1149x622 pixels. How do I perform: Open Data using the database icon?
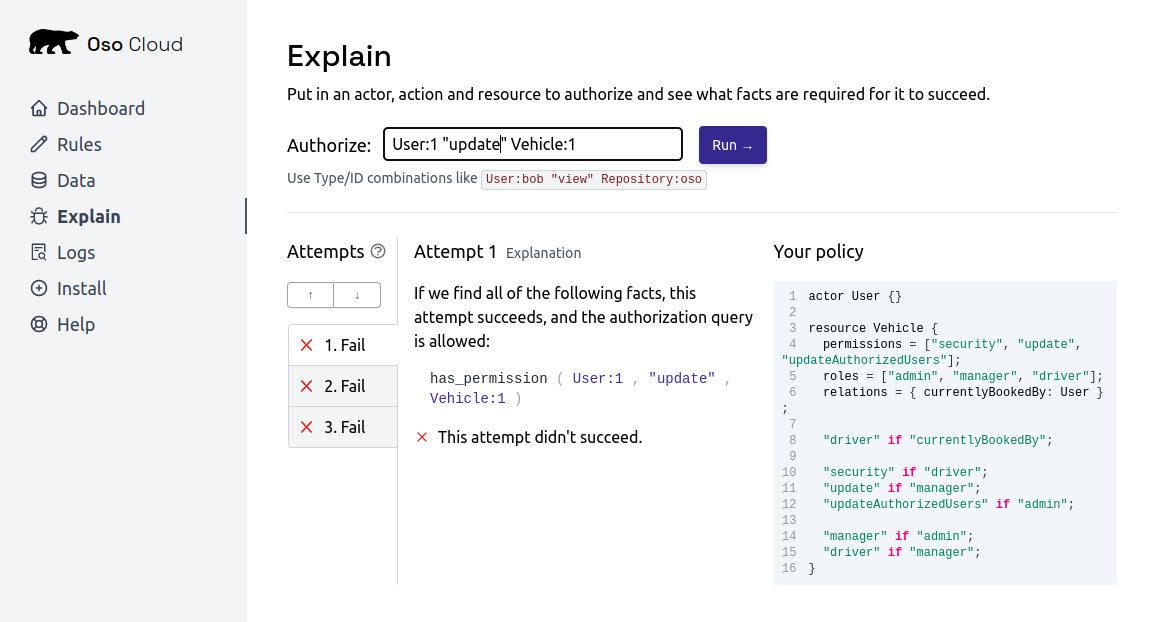38,180
